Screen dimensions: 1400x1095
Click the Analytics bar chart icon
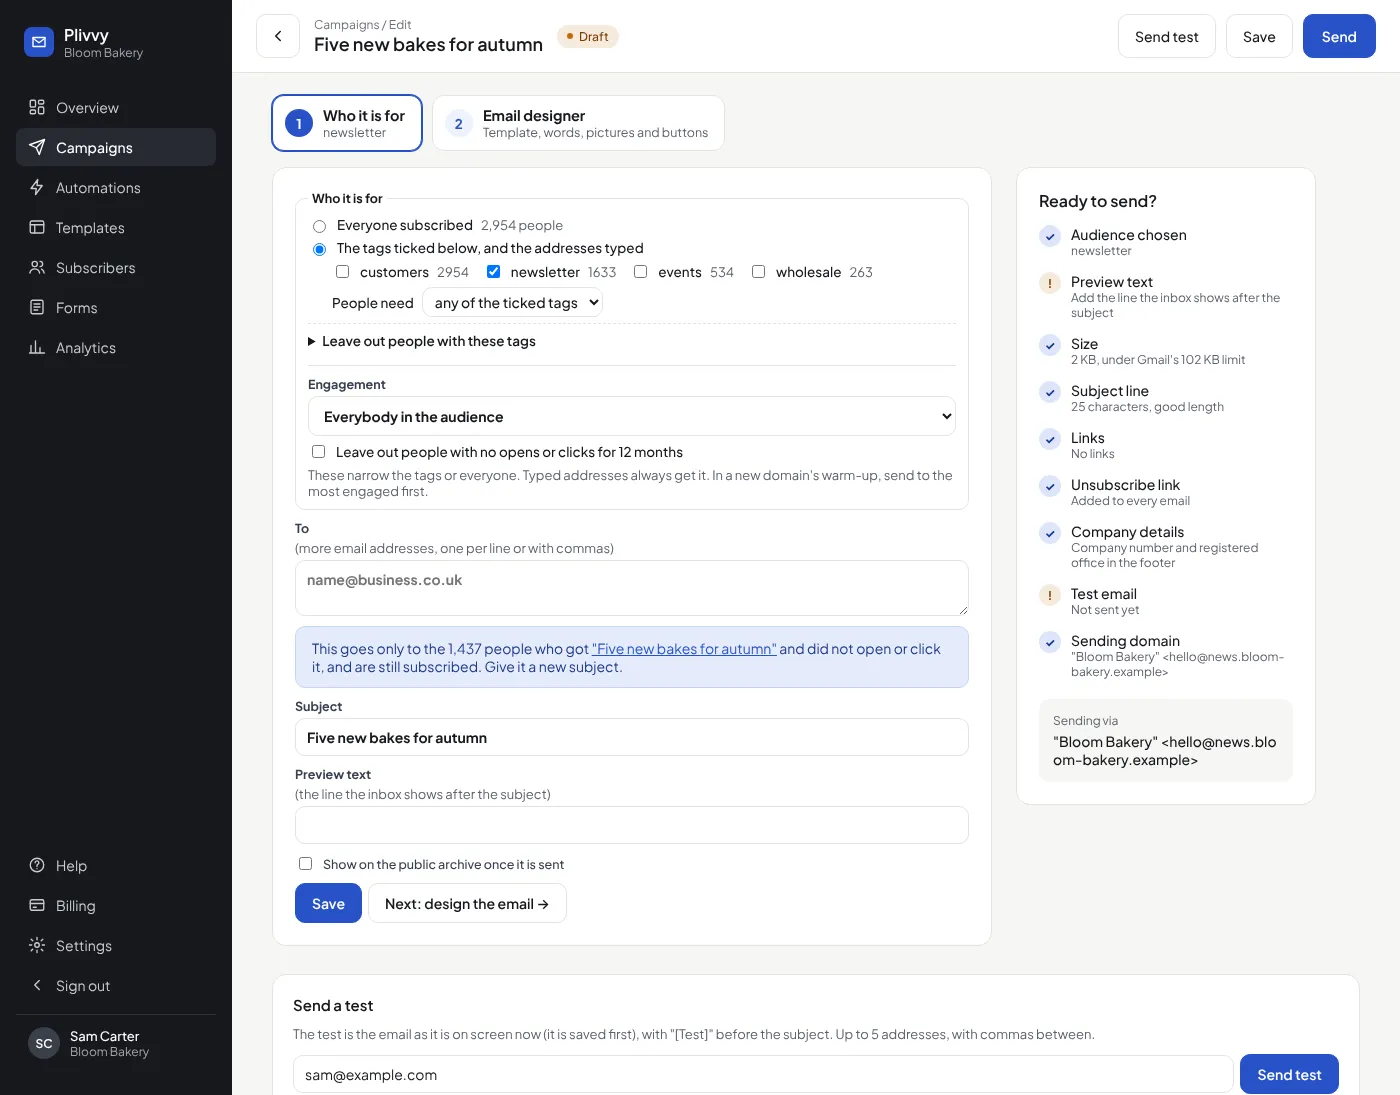[x=37, y=347]
